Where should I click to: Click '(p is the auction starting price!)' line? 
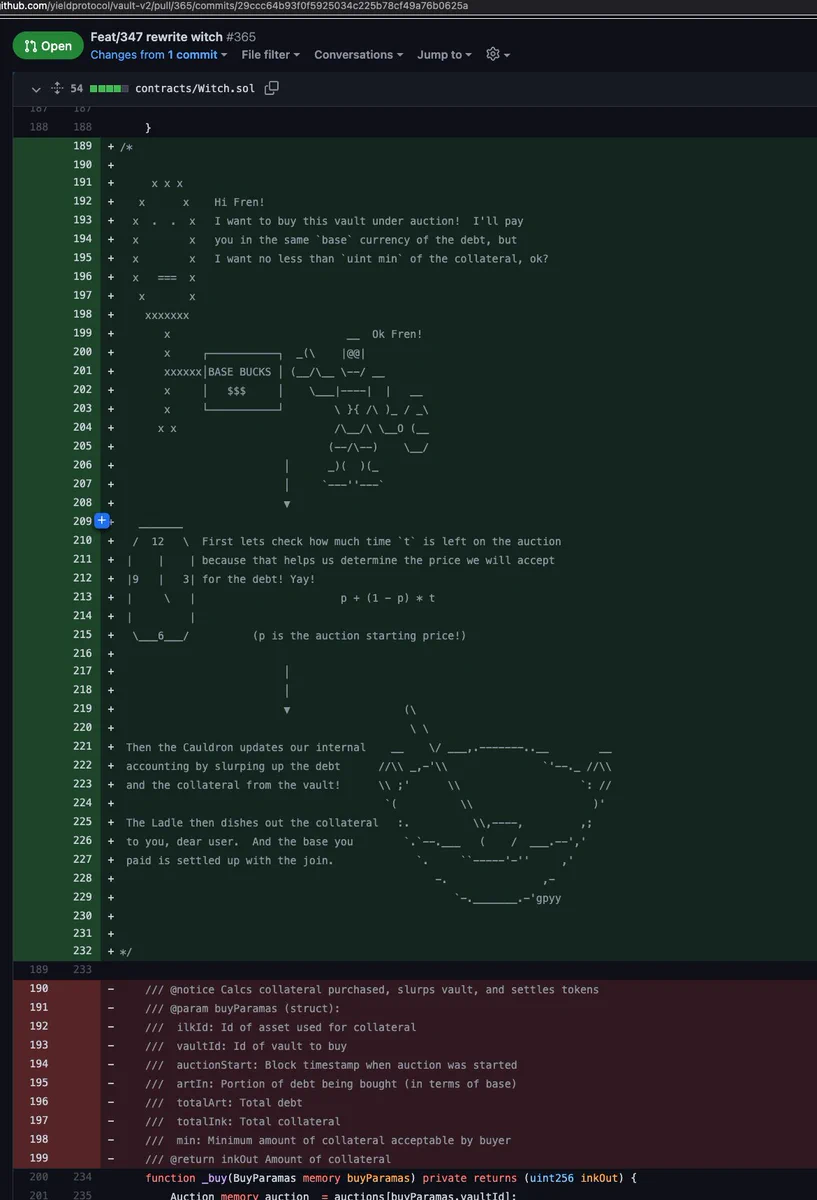point(359,635)
